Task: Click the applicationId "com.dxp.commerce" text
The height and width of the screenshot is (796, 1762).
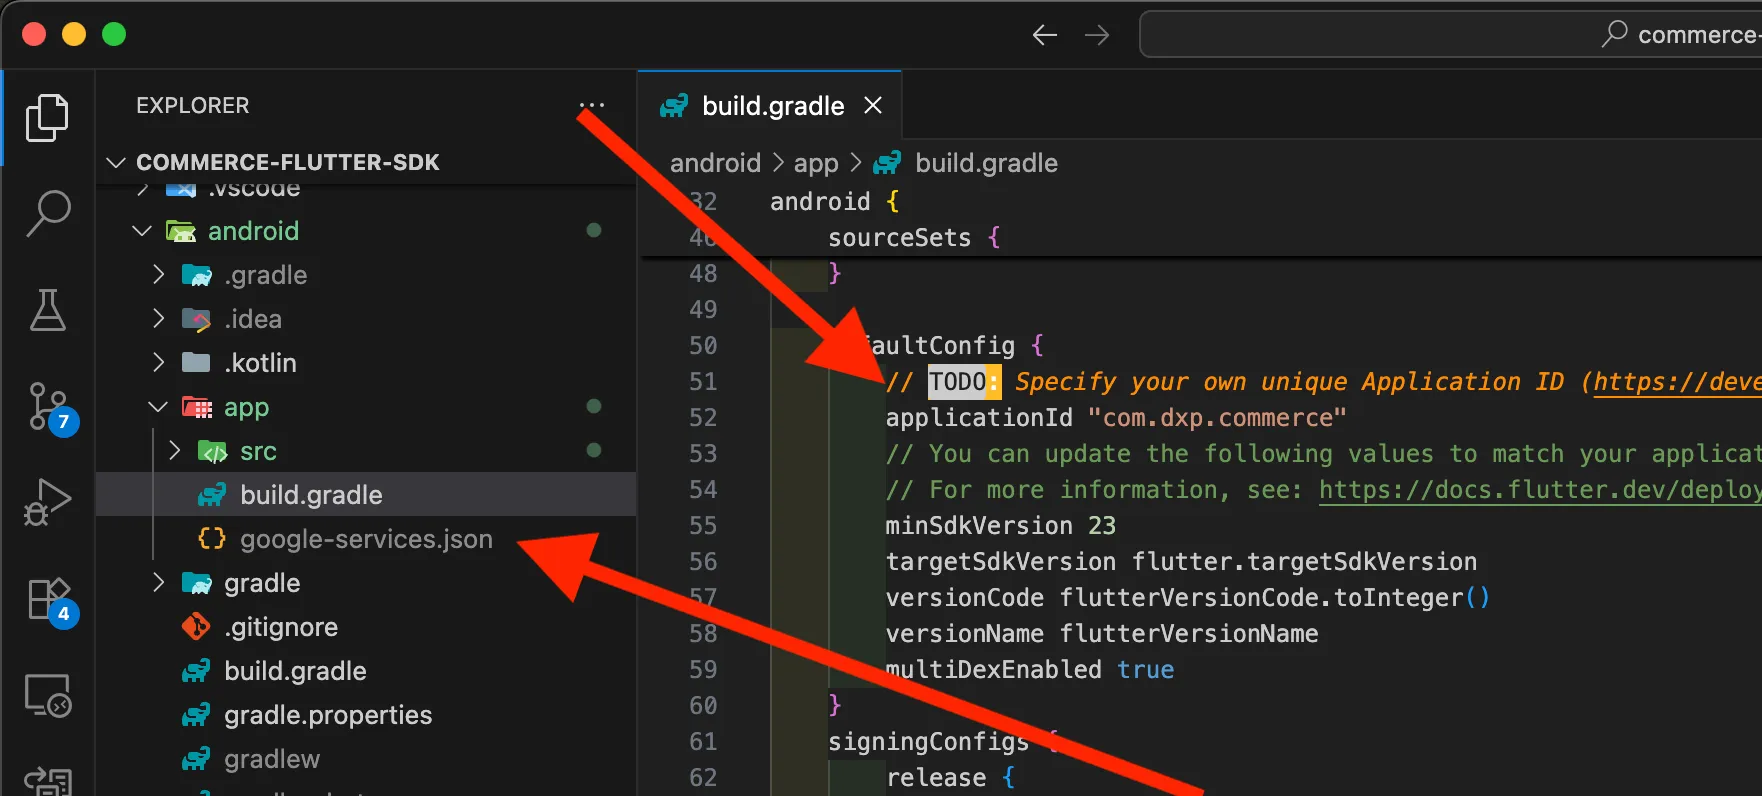Action: point(1116,418)
